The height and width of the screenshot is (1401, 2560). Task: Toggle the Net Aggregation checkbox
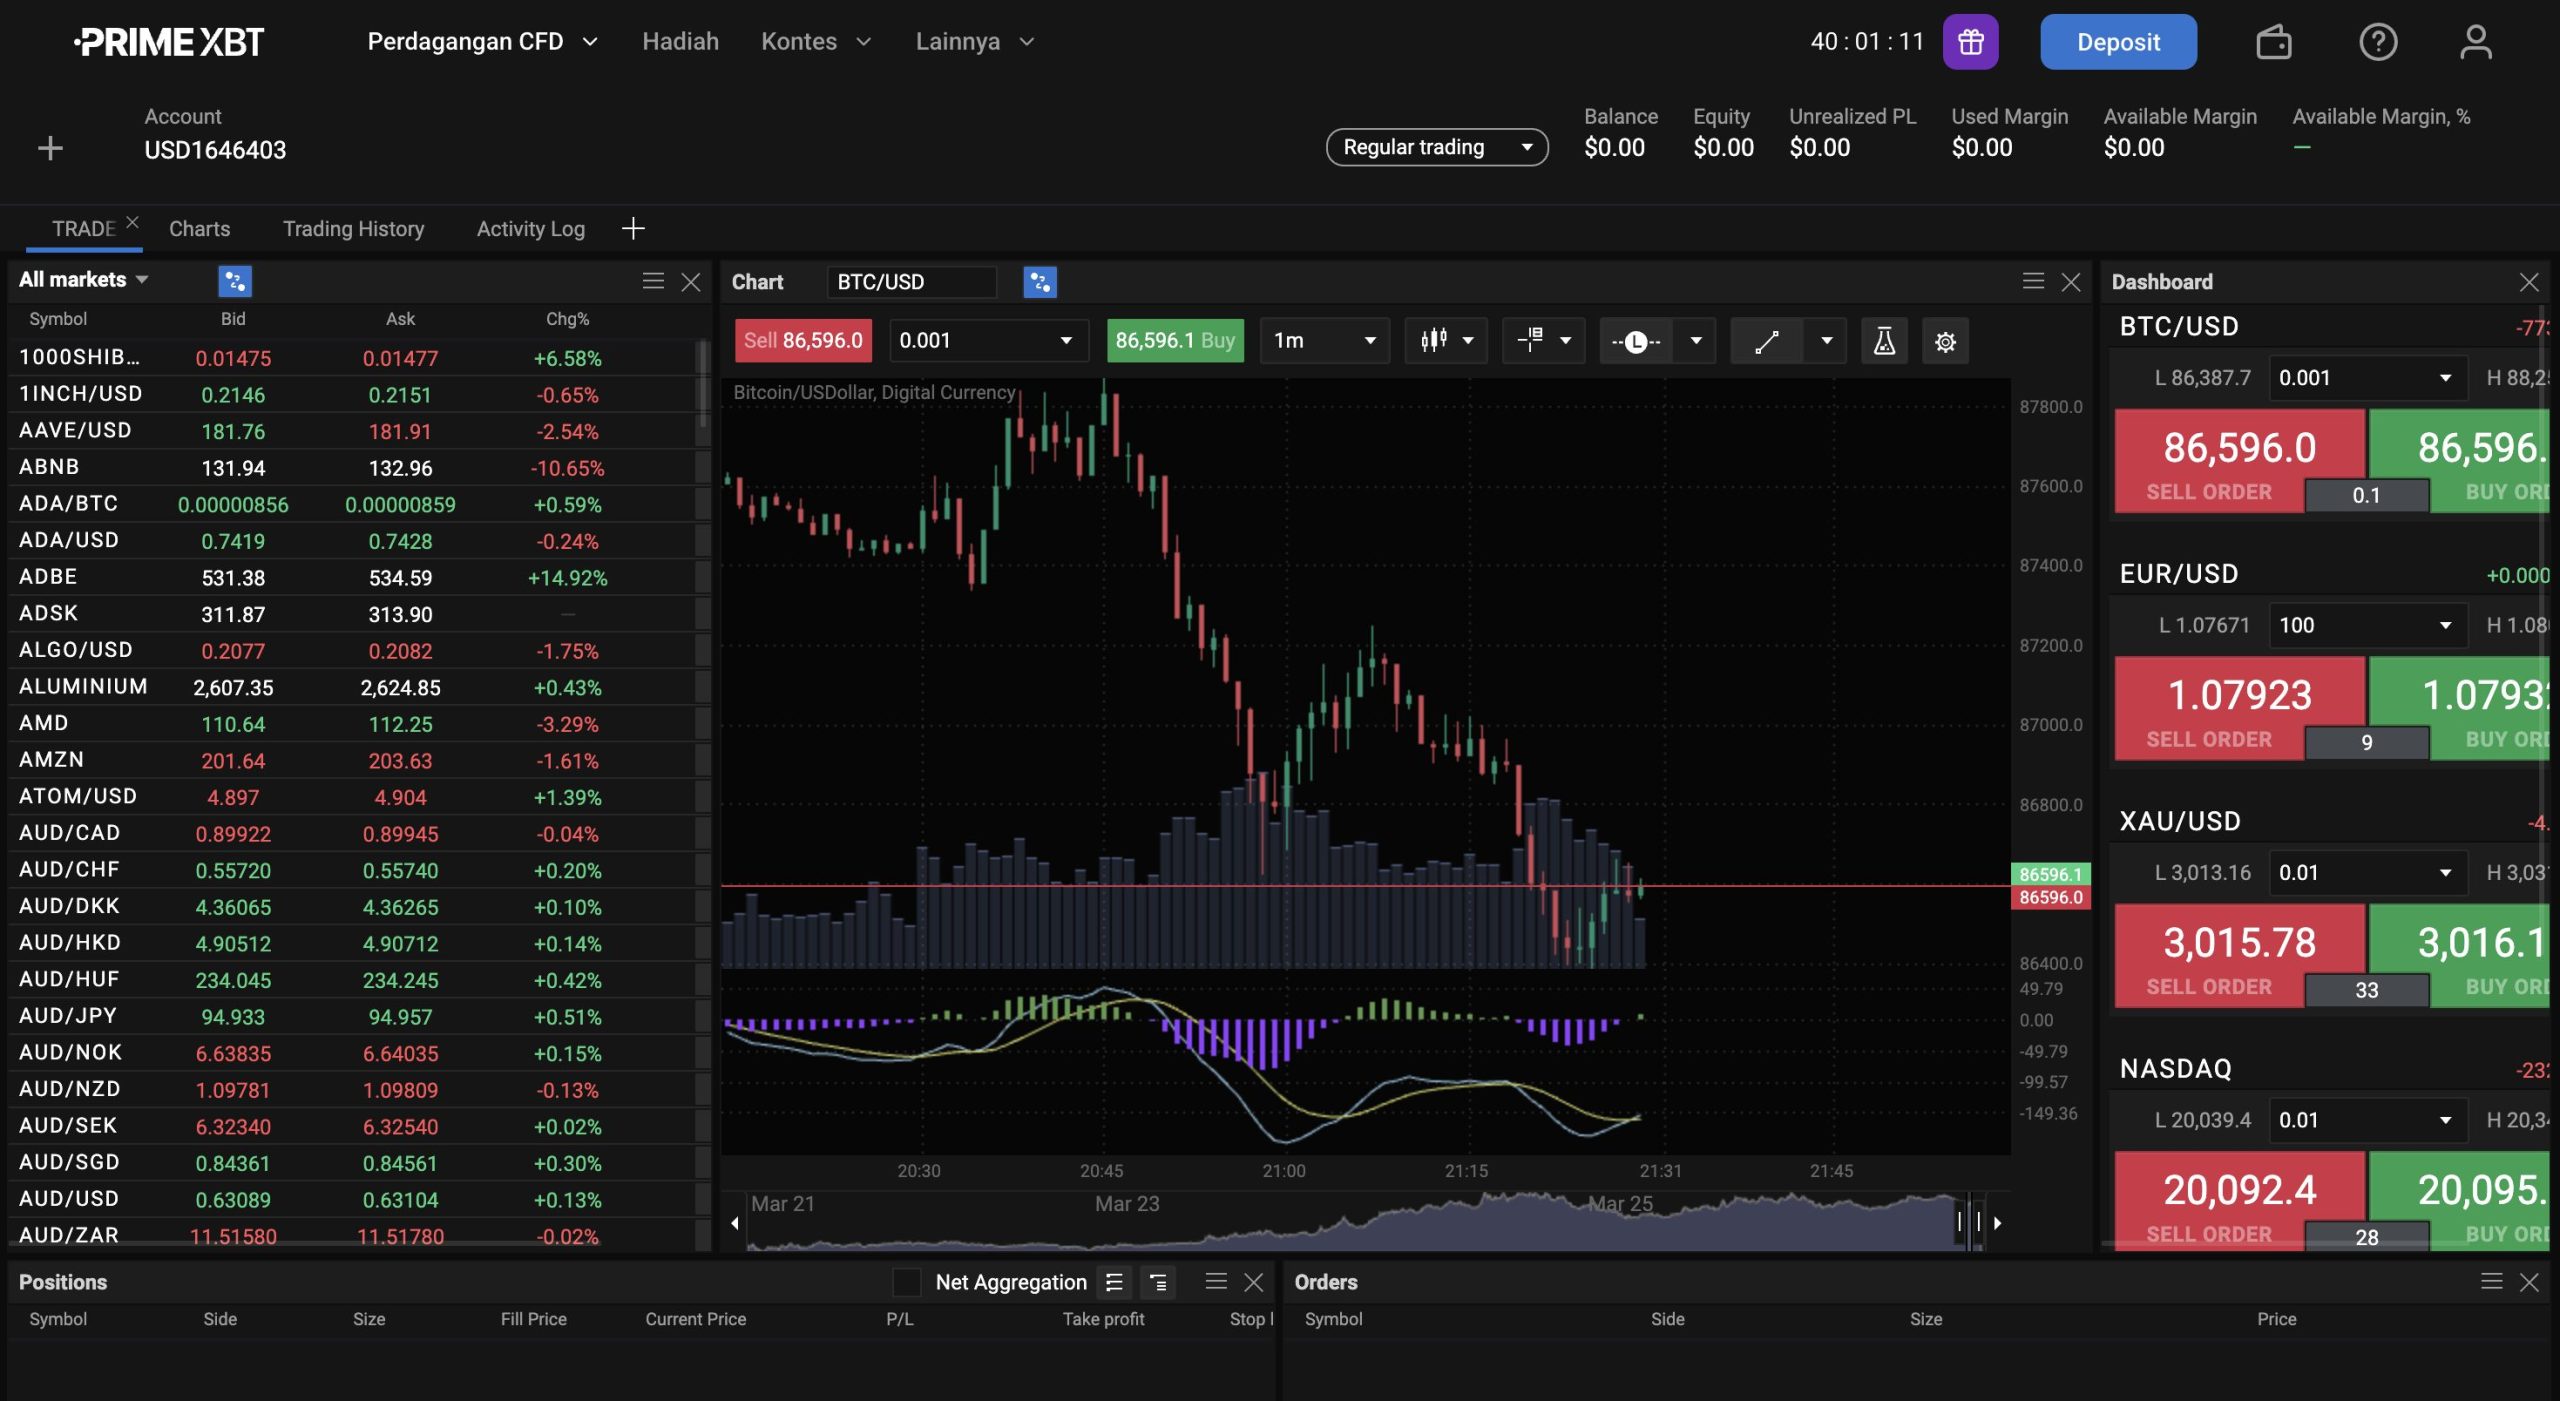pyautogui.click(x=906, y=1282)
